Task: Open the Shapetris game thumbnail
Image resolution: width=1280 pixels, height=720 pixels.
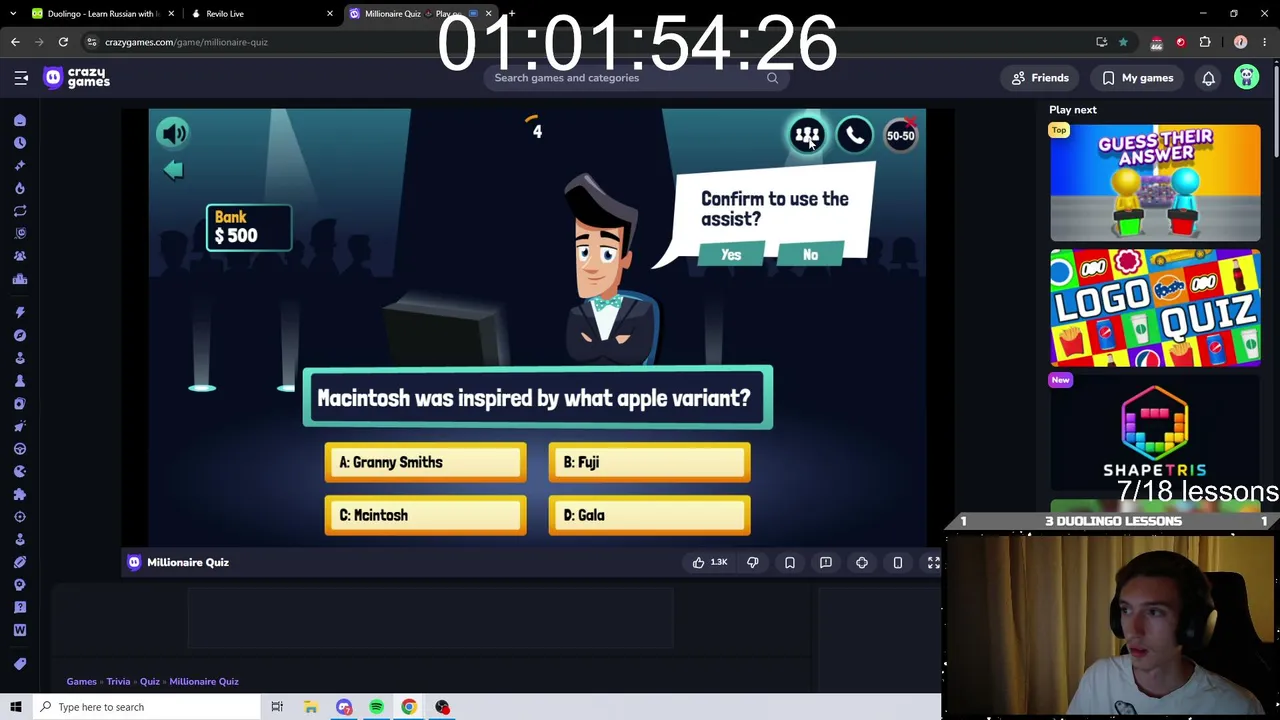Action: pos(1155,432)
